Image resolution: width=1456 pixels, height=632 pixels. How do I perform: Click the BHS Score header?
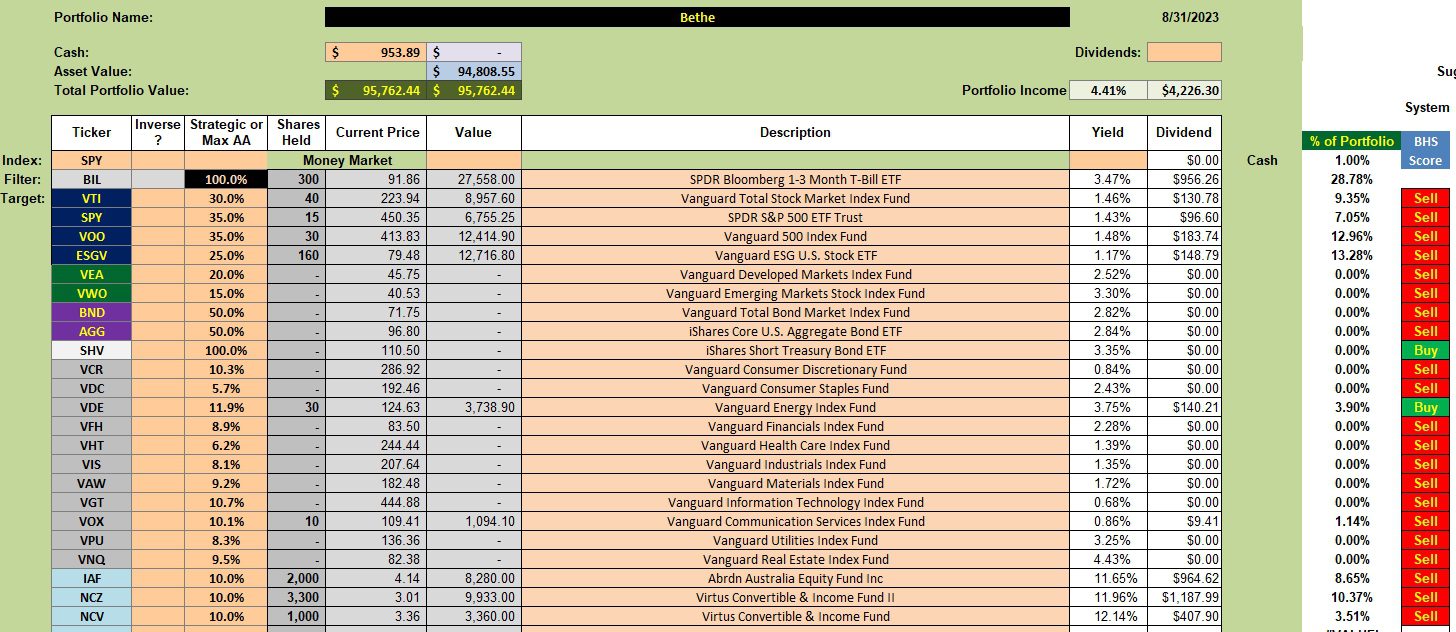(1425, 151)
